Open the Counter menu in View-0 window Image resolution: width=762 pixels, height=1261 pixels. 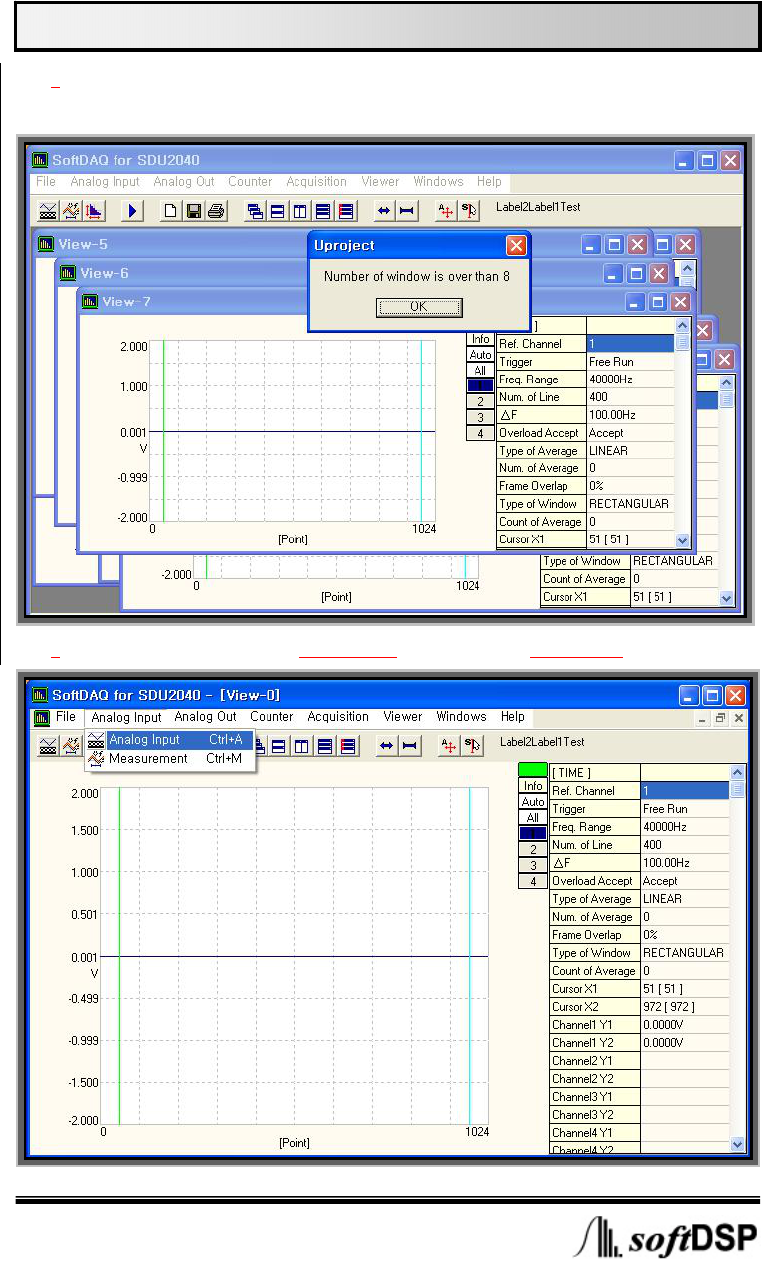(272, 717)
